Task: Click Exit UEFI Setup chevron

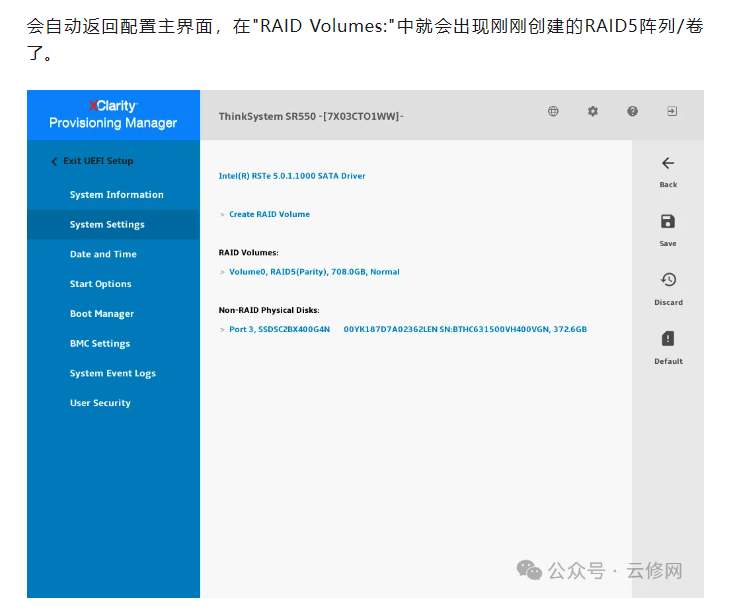Action: pos(54,161)
